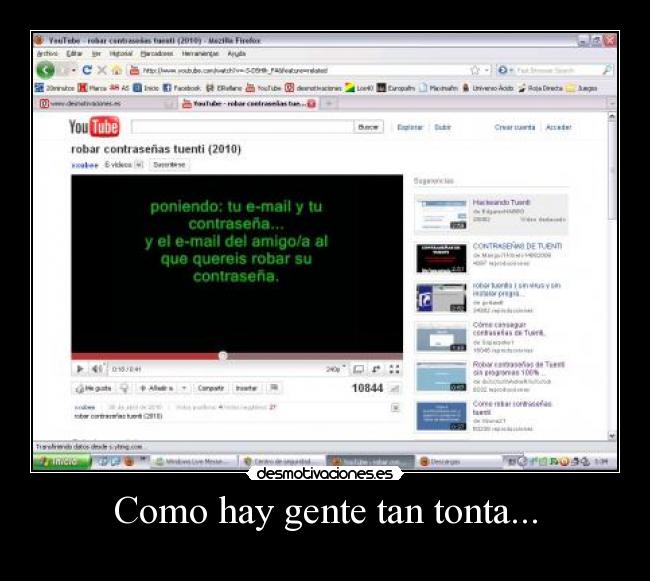The width and height of the screenshot is (650, 581).
Task: Open the list-all-tabs dropdown at tab bar end
Action: click(611, 103)
